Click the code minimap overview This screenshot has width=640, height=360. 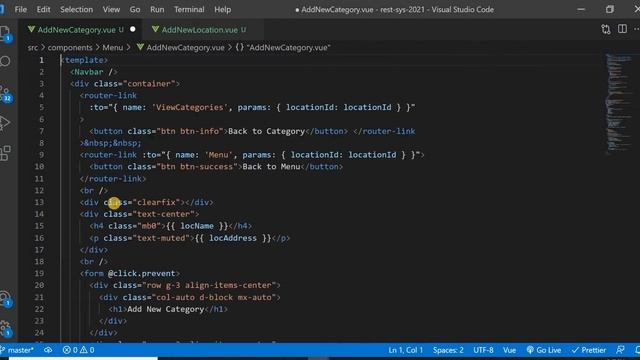click(619, 104)
